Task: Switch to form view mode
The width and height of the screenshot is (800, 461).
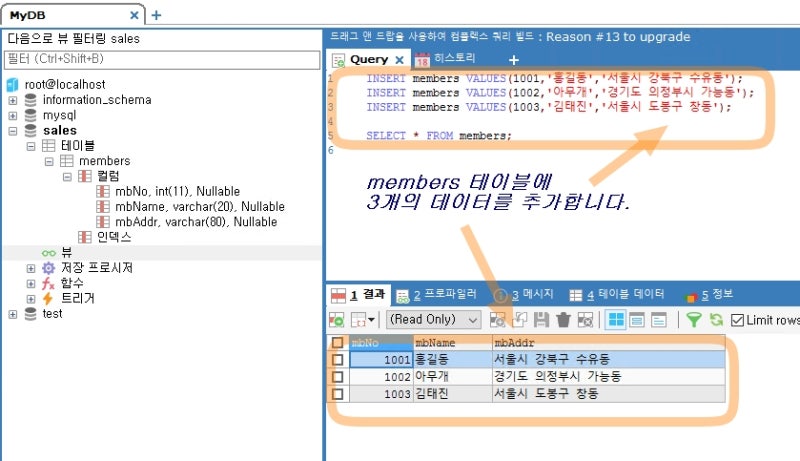Action: 637,320
